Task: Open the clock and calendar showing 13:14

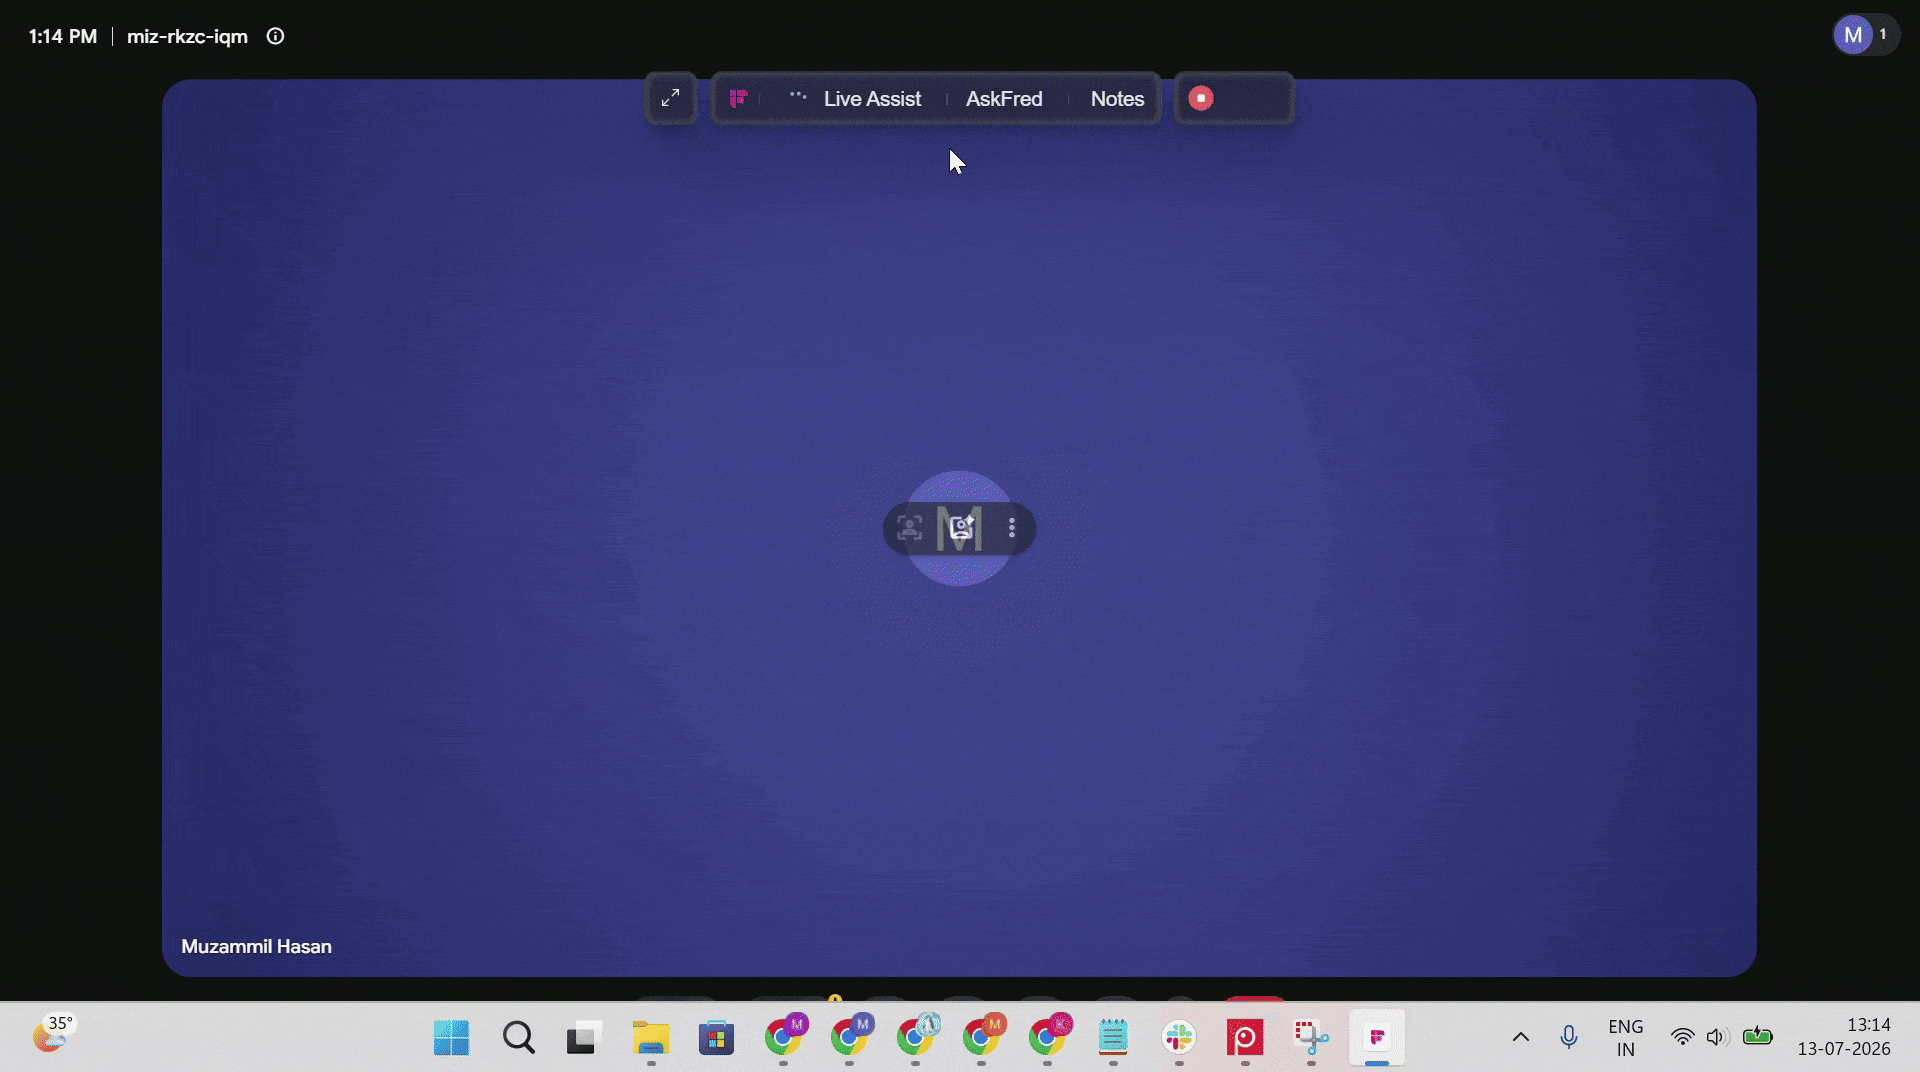Action: (x=1844, y=1038)
